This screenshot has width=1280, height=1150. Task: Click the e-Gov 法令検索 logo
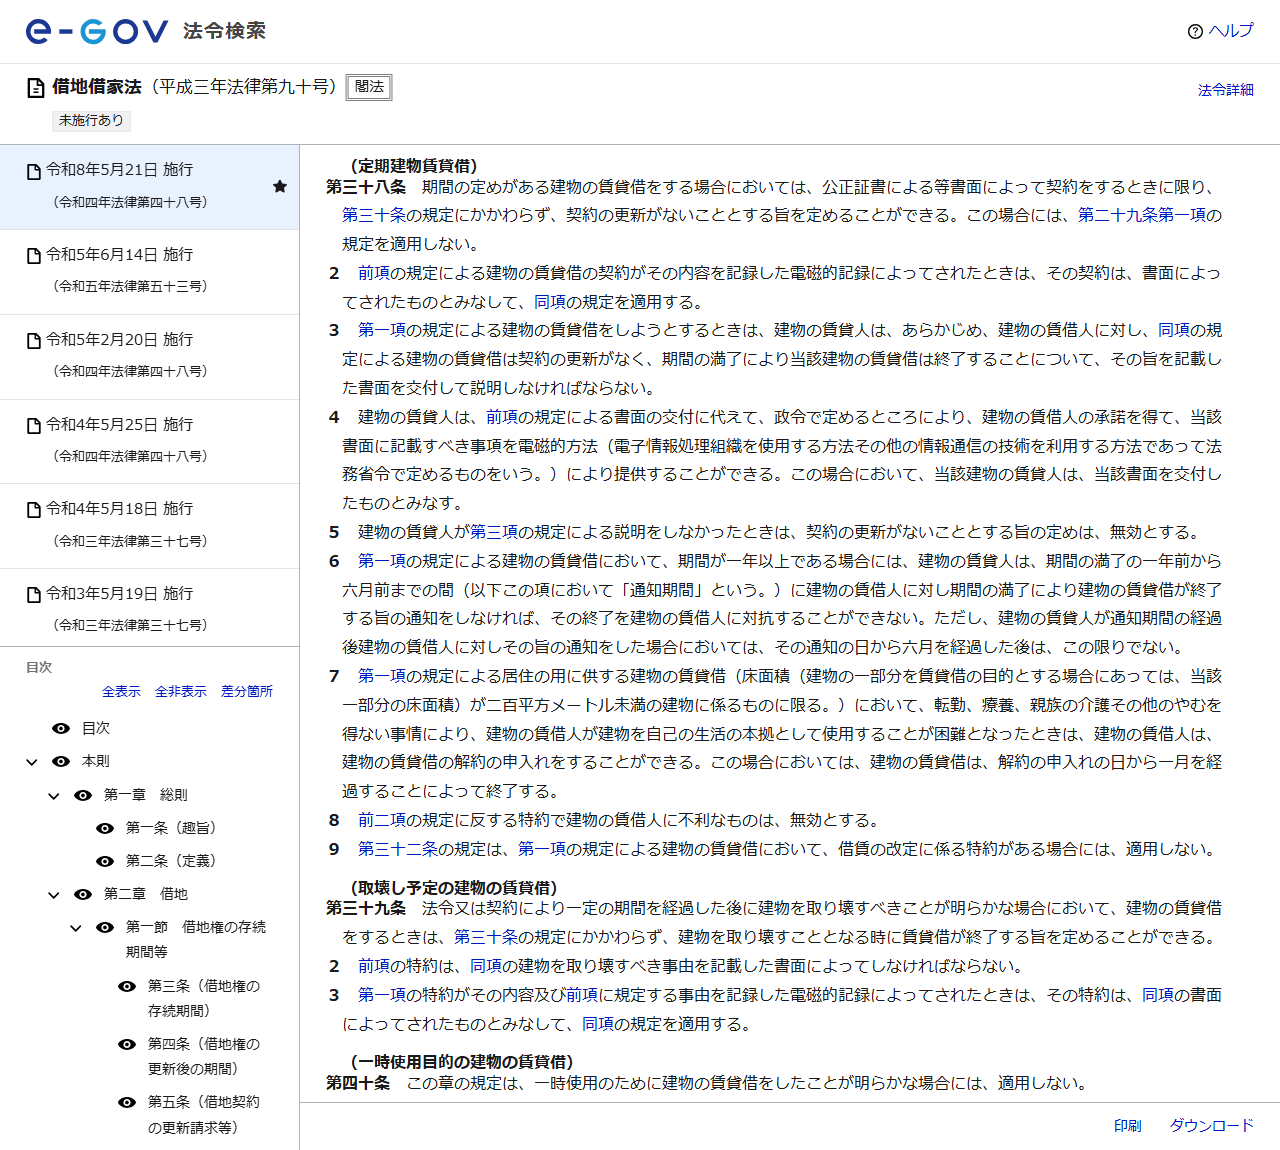pos(145,31)
